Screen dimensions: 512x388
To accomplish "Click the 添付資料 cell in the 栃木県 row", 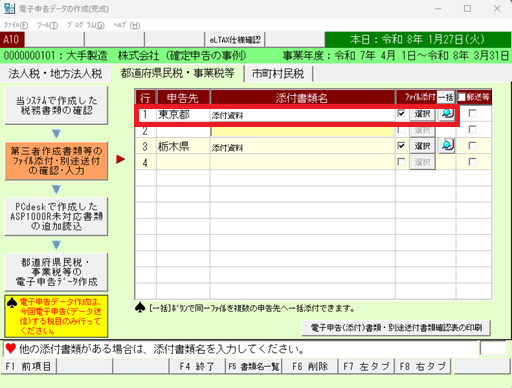I will [x=303, y=147].
